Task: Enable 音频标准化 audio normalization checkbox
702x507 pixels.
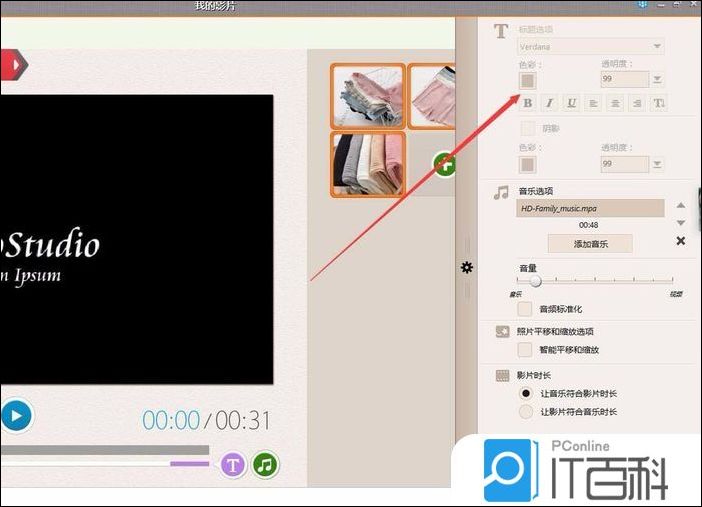Action: (525, 309)
